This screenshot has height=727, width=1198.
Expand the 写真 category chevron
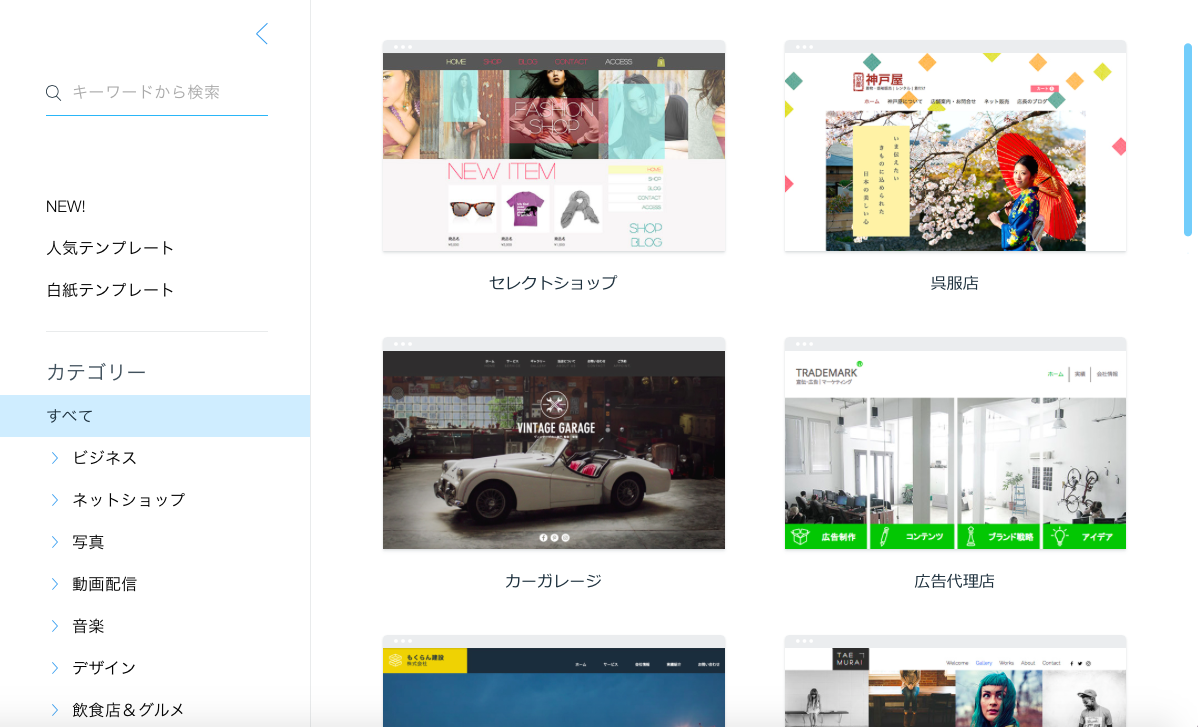click(55, 542)
